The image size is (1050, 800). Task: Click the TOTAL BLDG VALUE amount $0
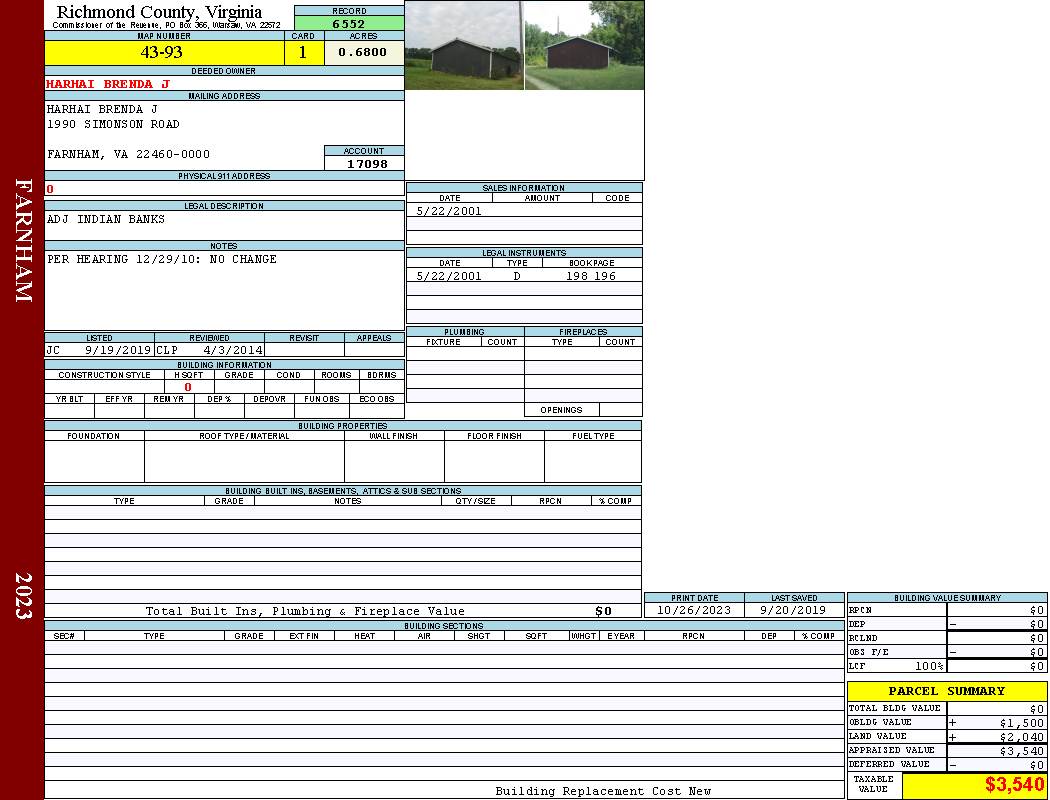click(x=1037, y=709)
